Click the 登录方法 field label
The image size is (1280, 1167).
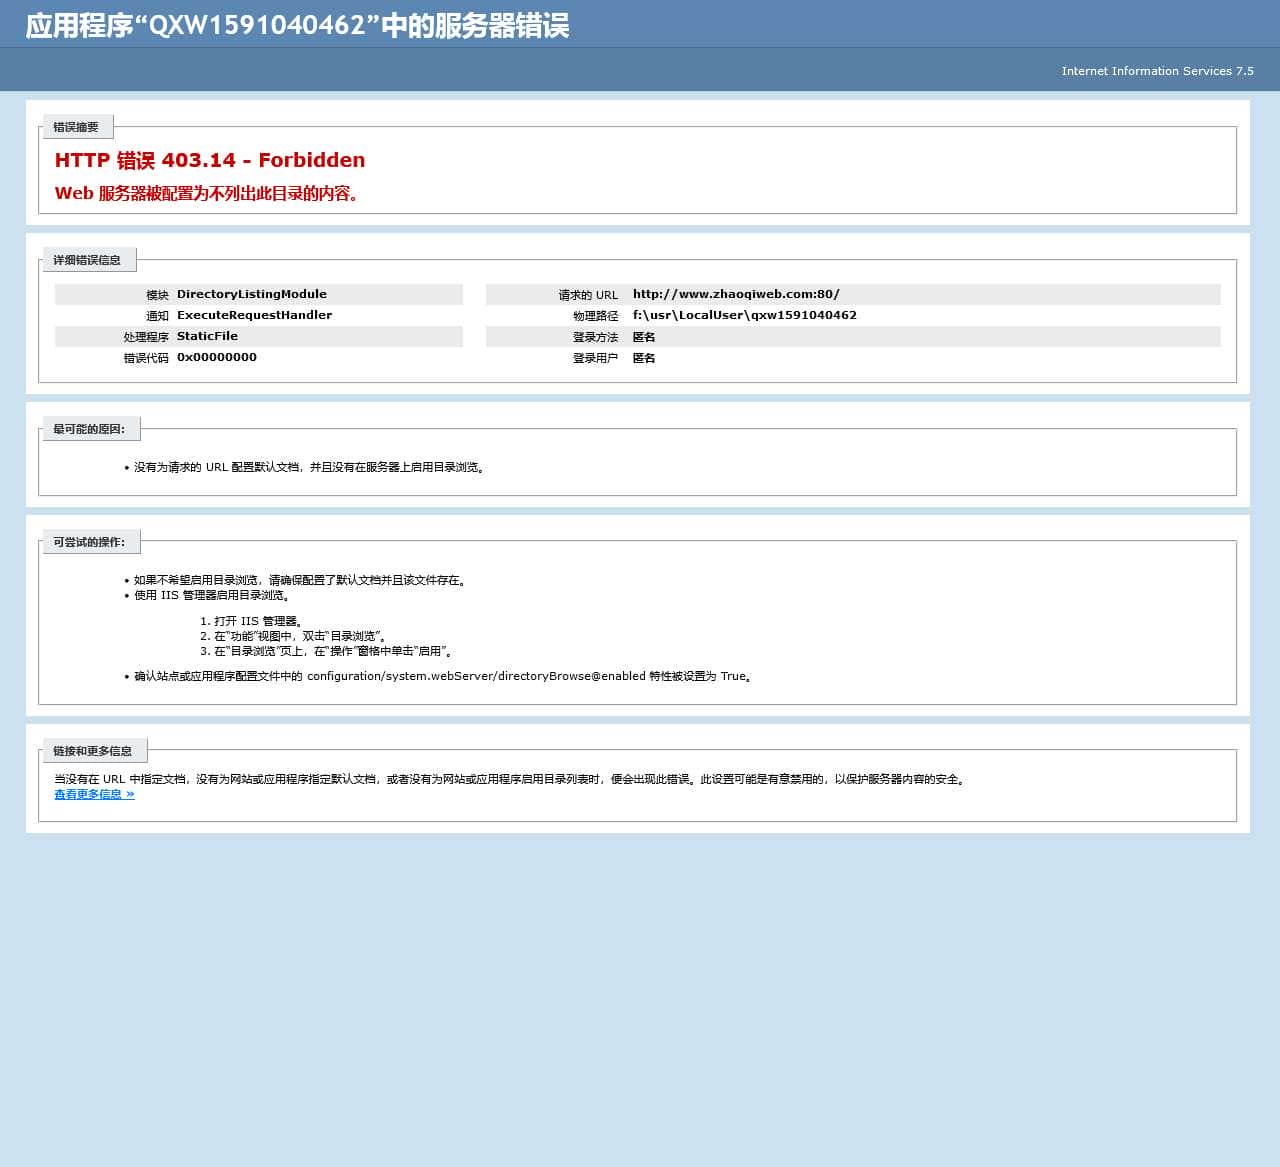(x=596, y=337)
